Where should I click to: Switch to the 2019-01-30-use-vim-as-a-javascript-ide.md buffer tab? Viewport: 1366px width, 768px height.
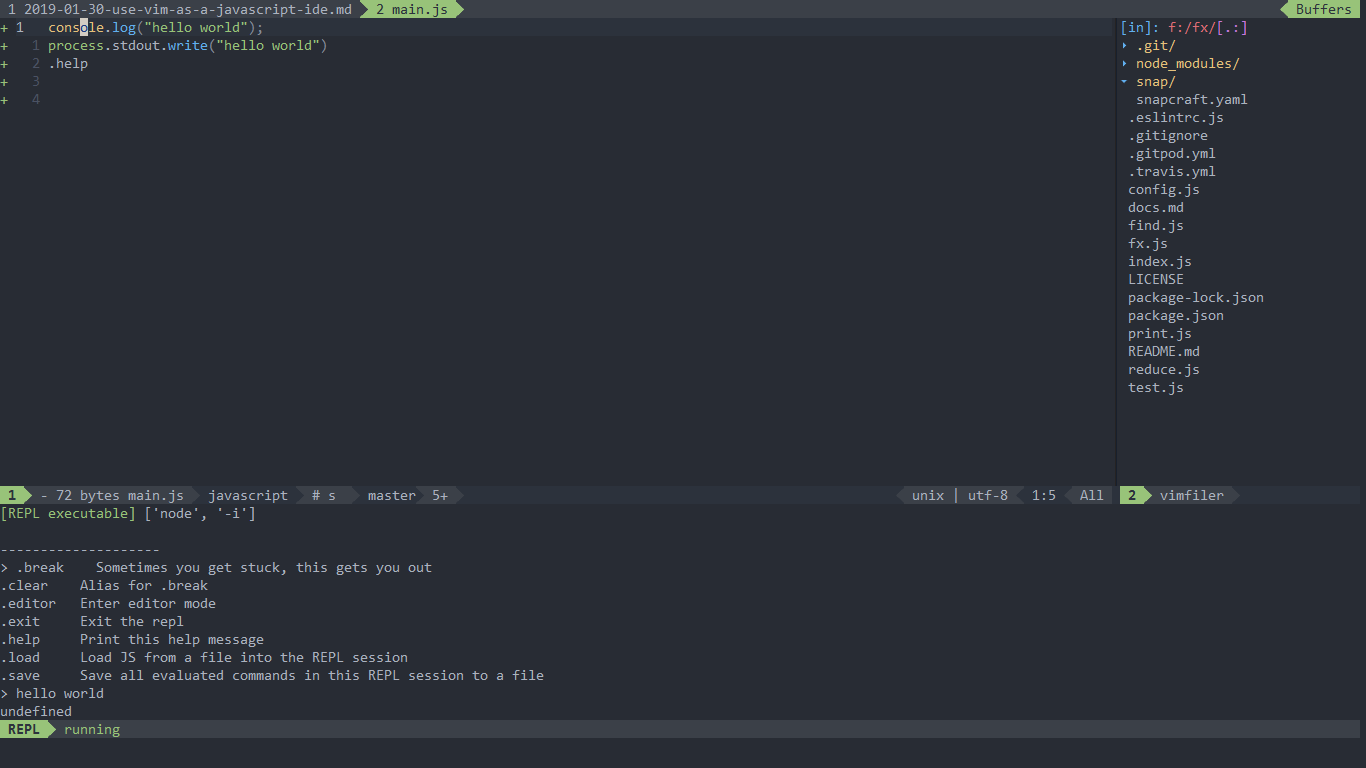coord(180,9)
